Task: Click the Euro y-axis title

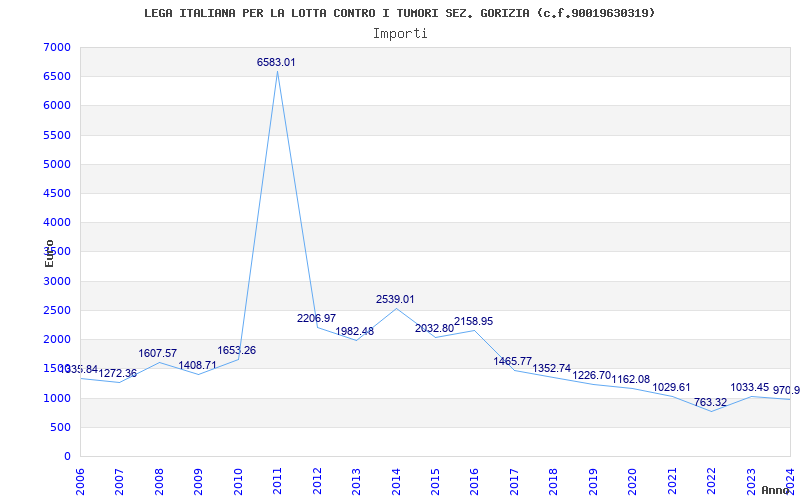Action: (49, 253)
